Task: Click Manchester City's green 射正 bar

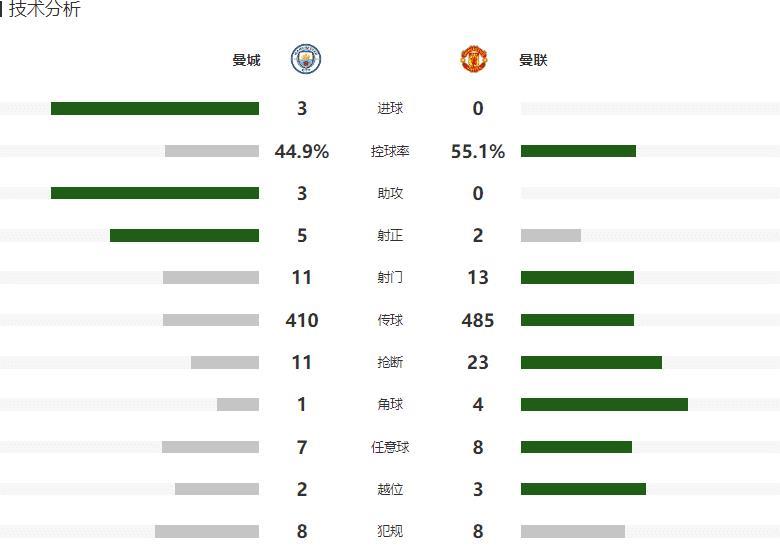Action: [184, 235]
